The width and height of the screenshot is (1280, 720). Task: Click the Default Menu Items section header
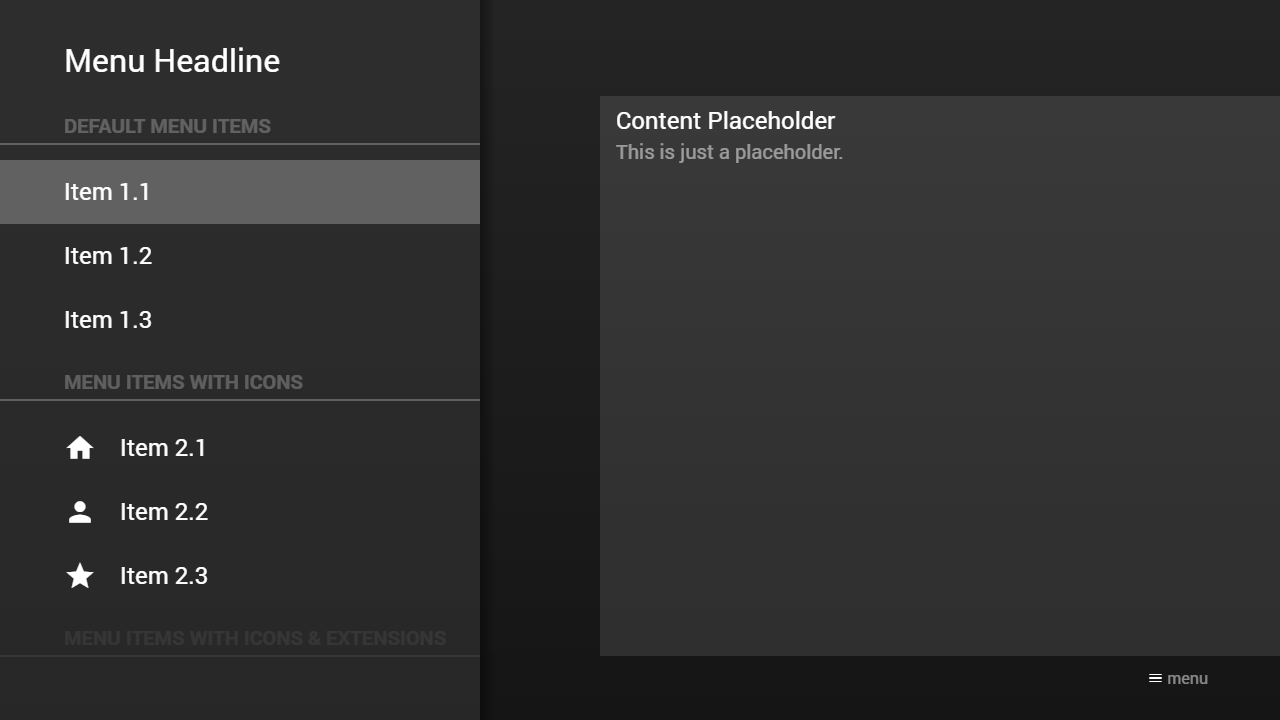point(167,127)
